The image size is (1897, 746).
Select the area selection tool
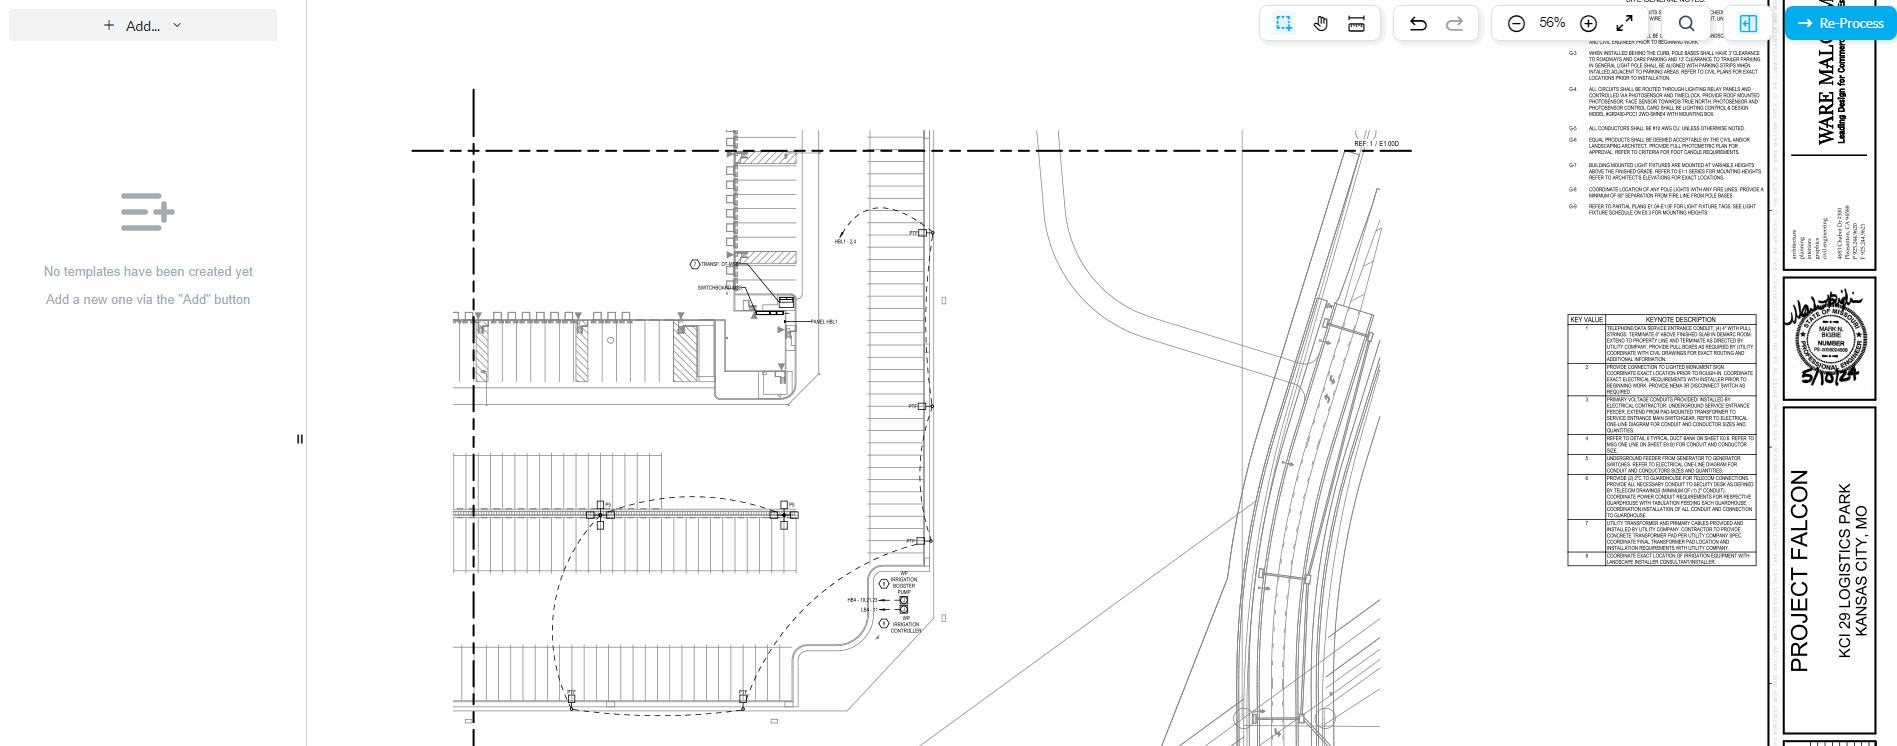coord(1284,23)
